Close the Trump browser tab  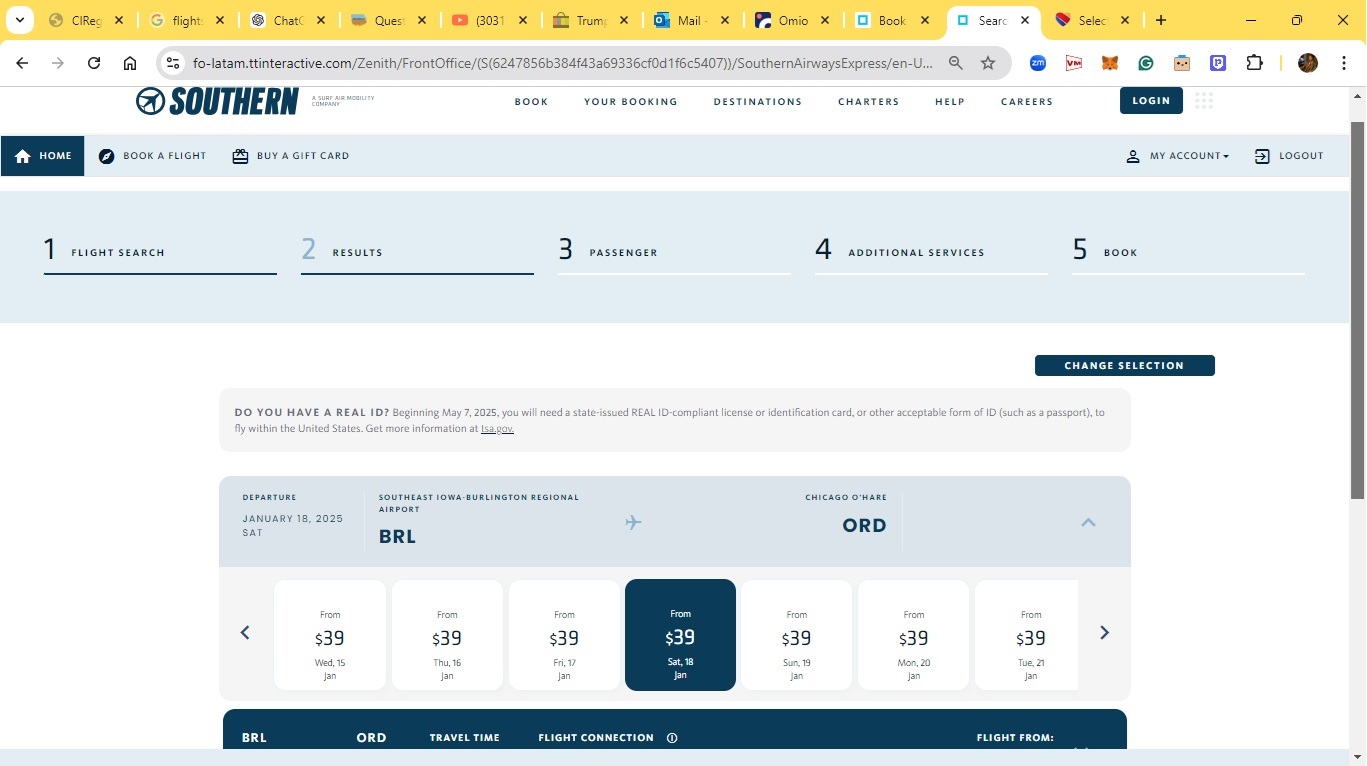pos(623,20)
